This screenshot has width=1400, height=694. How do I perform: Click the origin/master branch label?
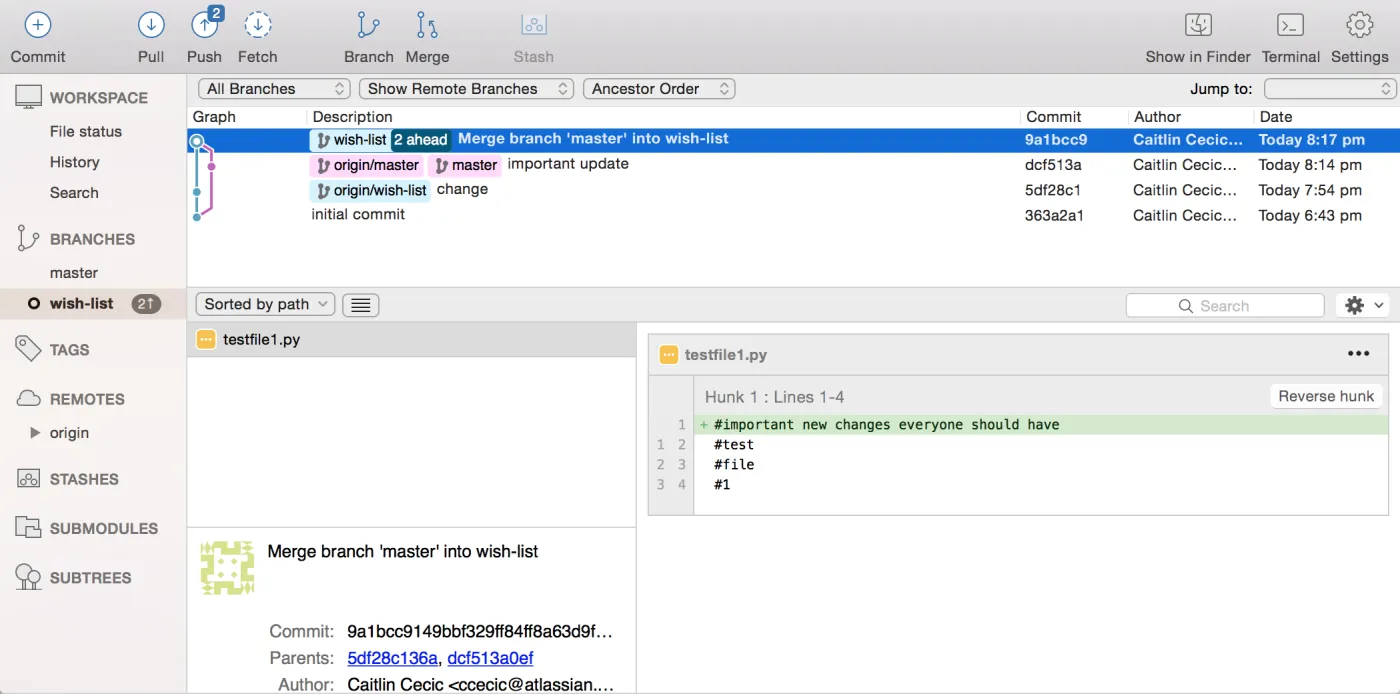(x=367, y=165)
